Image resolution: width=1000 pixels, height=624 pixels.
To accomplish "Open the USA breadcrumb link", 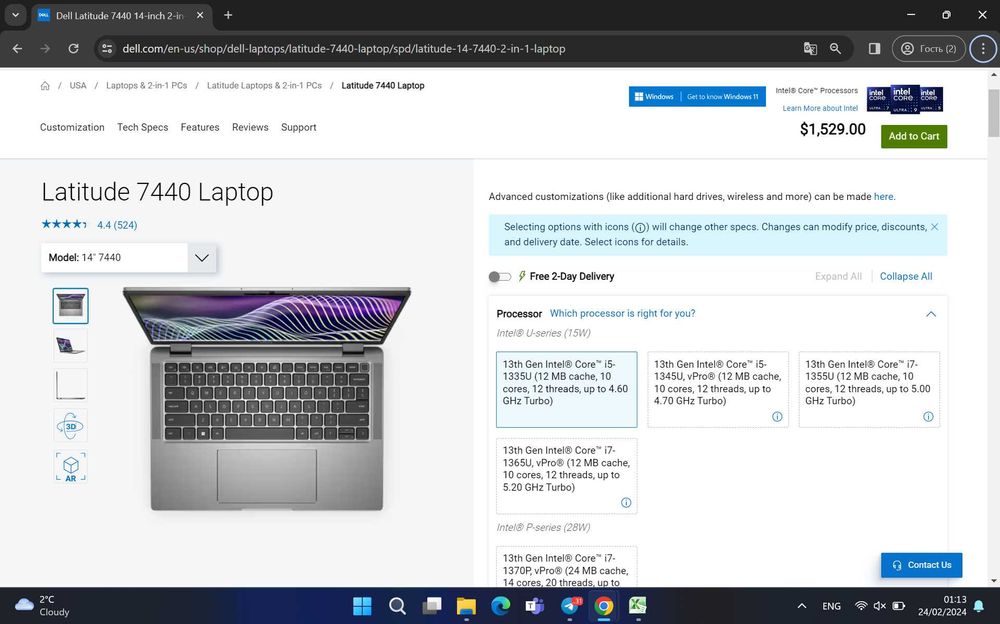I will tap(78, 85).
